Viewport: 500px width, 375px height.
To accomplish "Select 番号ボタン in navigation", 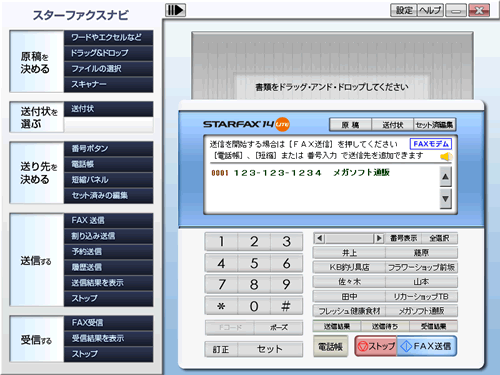I will click(108, 149).
